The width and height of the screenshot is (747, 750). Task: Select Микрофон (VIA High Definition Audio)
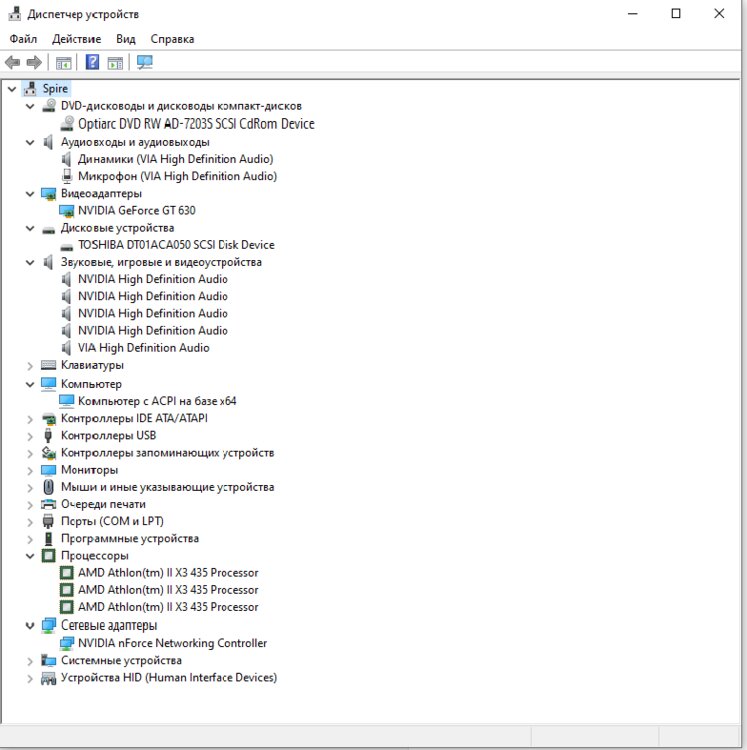point(176,177)
